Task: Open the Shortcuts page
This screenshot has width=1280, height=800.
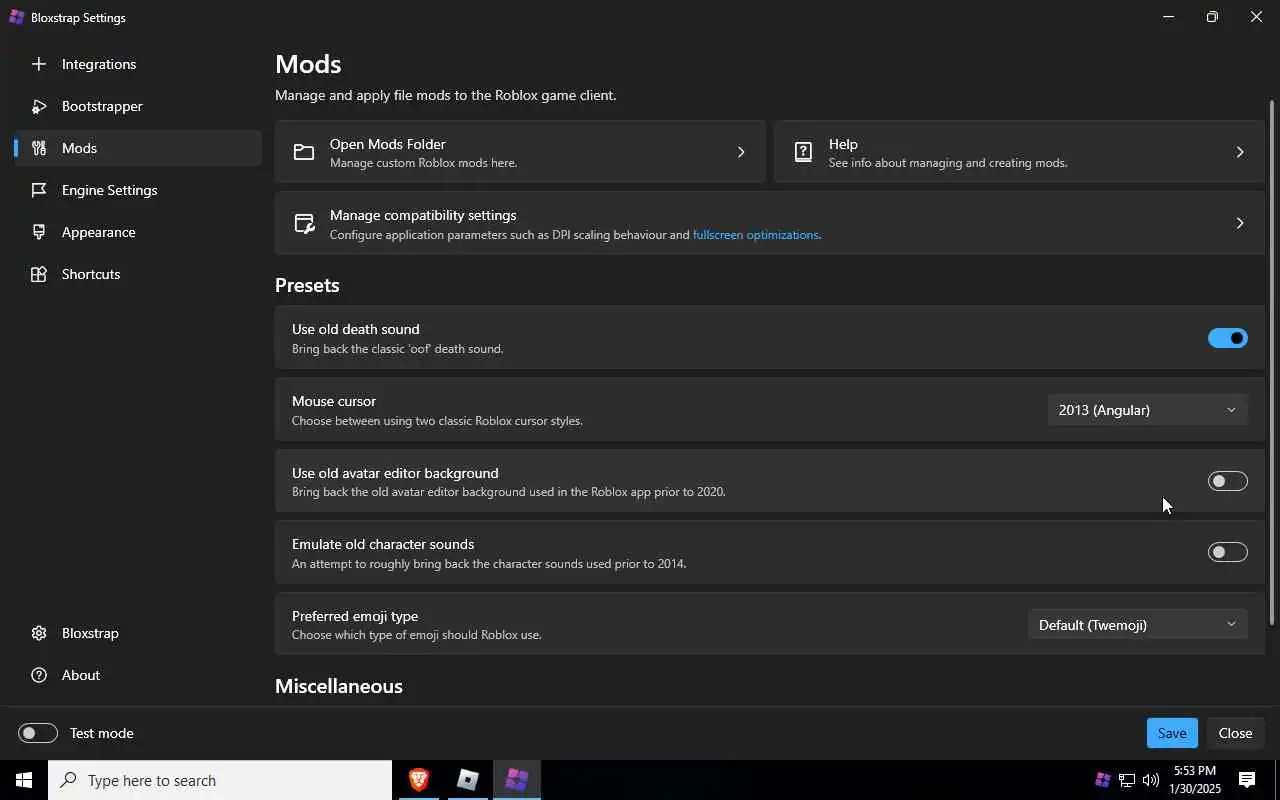Action: click(138, 274)
